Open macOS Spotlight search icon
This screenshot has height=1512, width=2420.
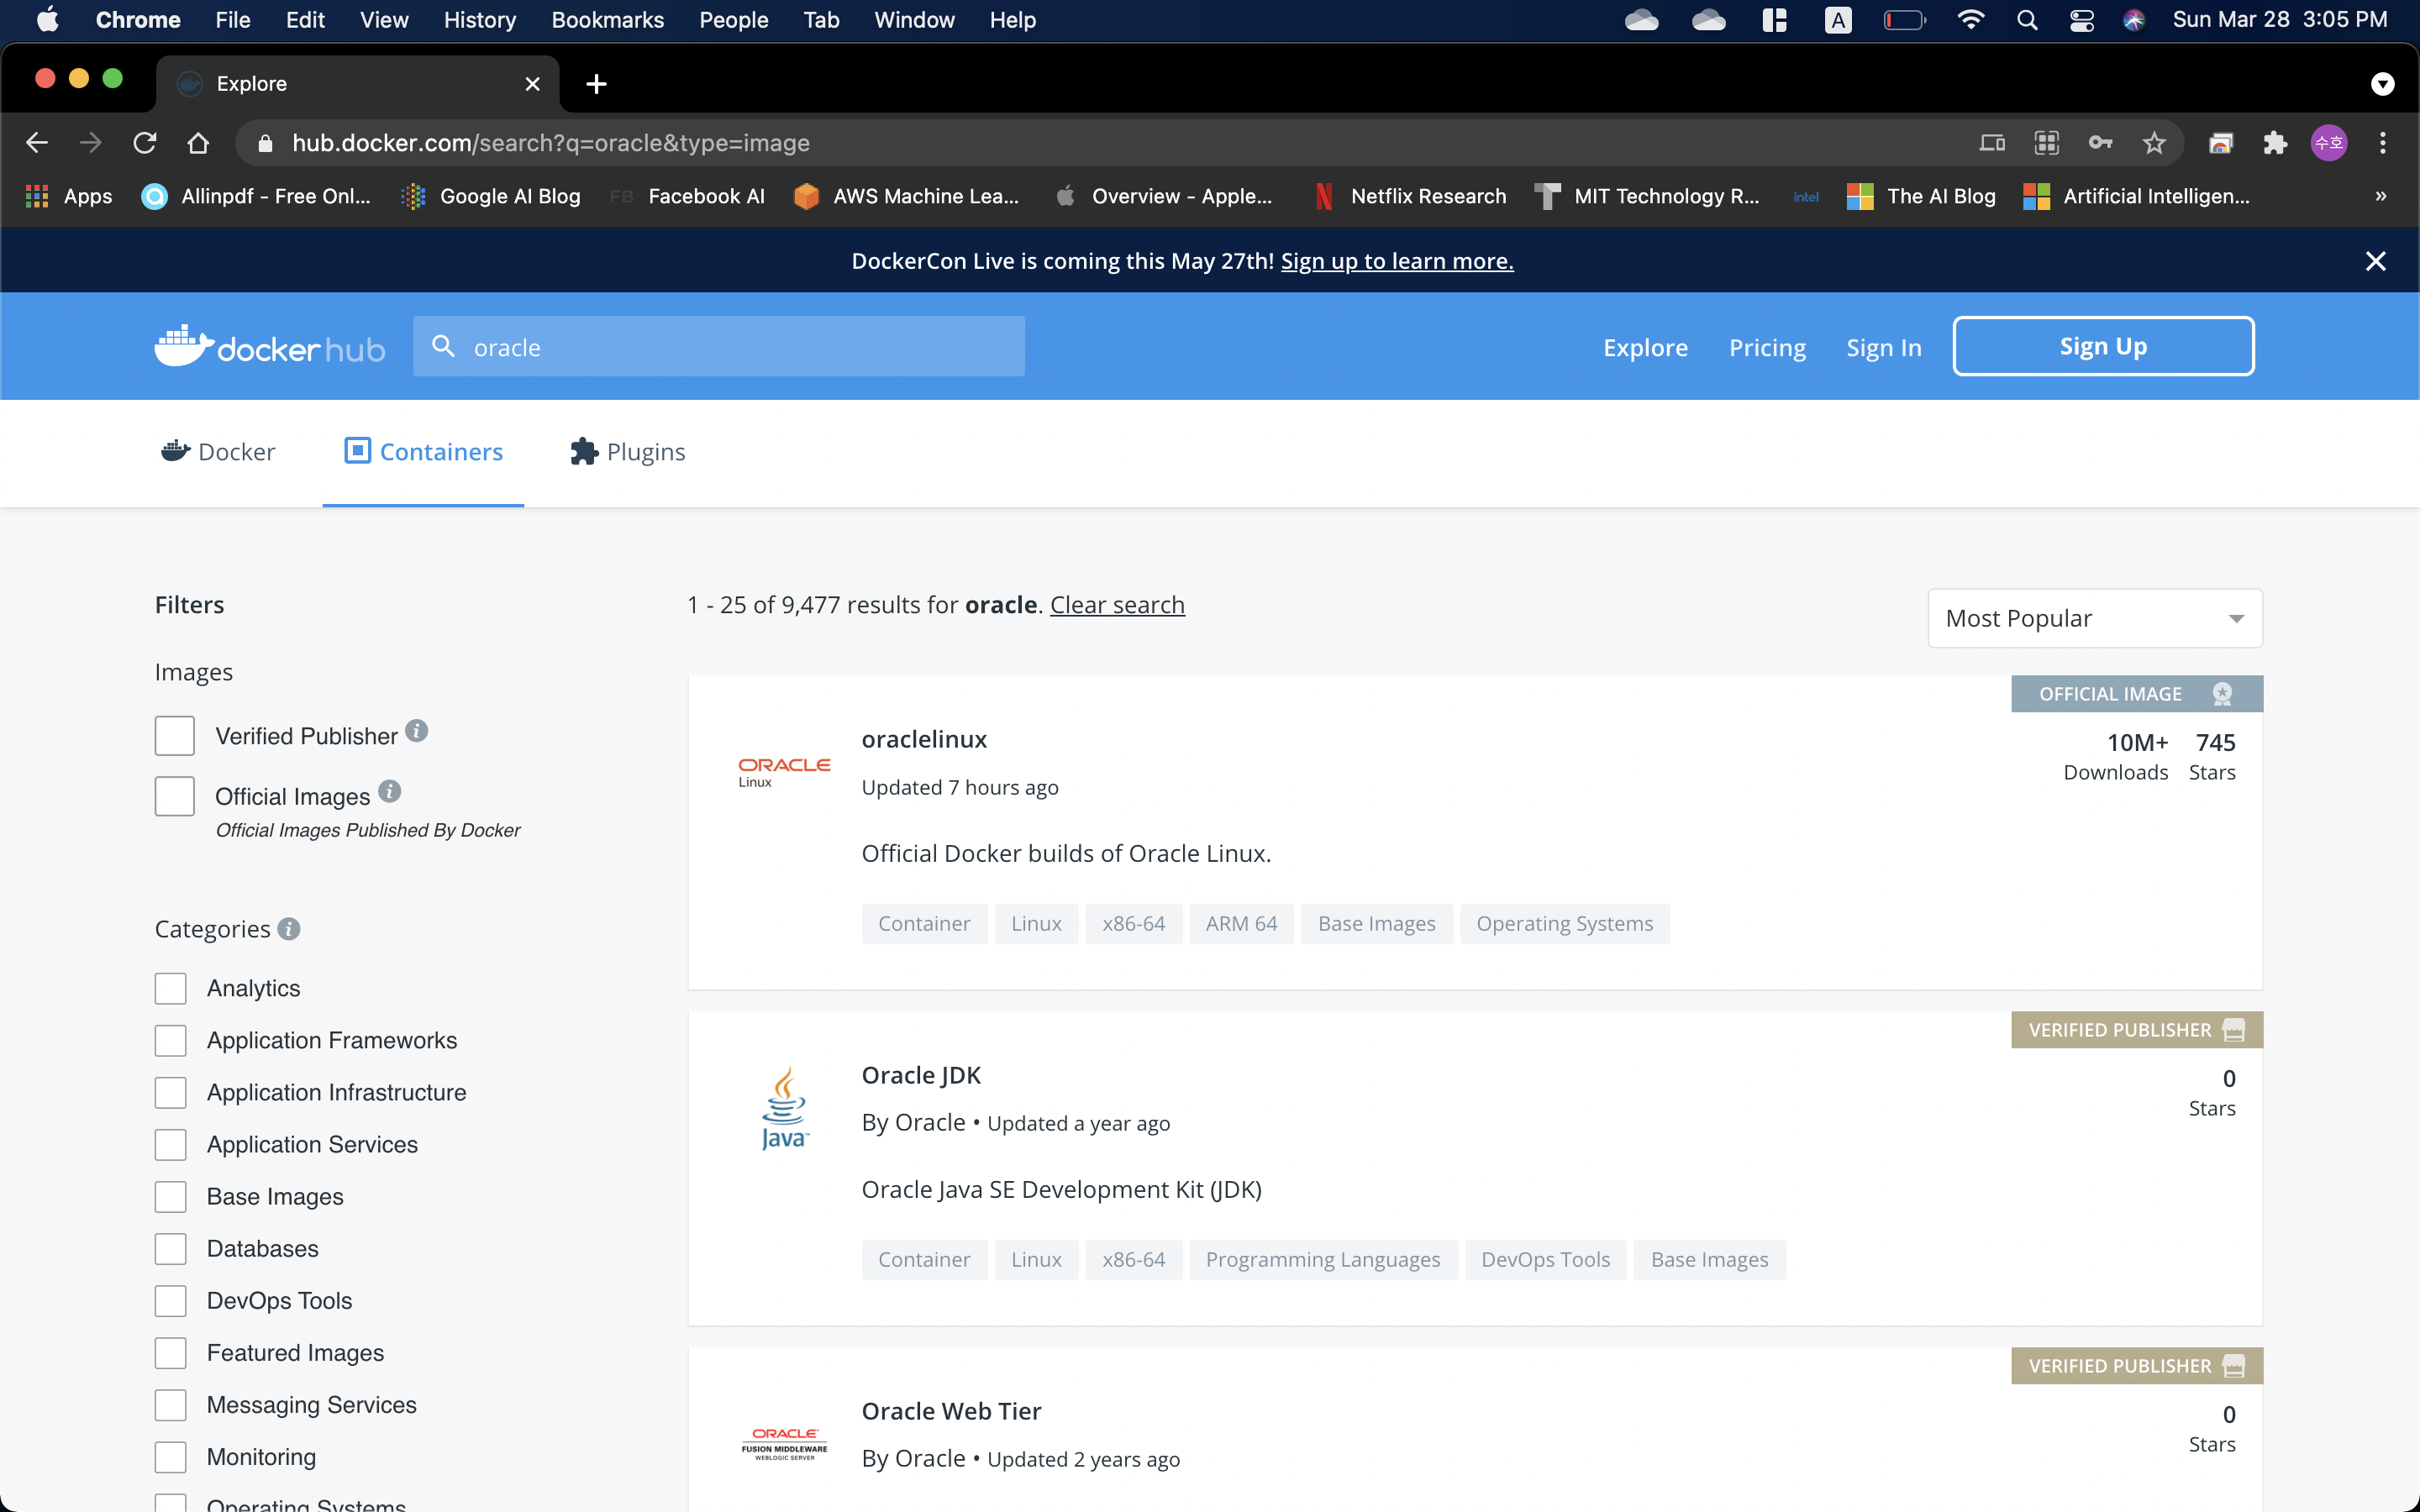point(2027,20)
